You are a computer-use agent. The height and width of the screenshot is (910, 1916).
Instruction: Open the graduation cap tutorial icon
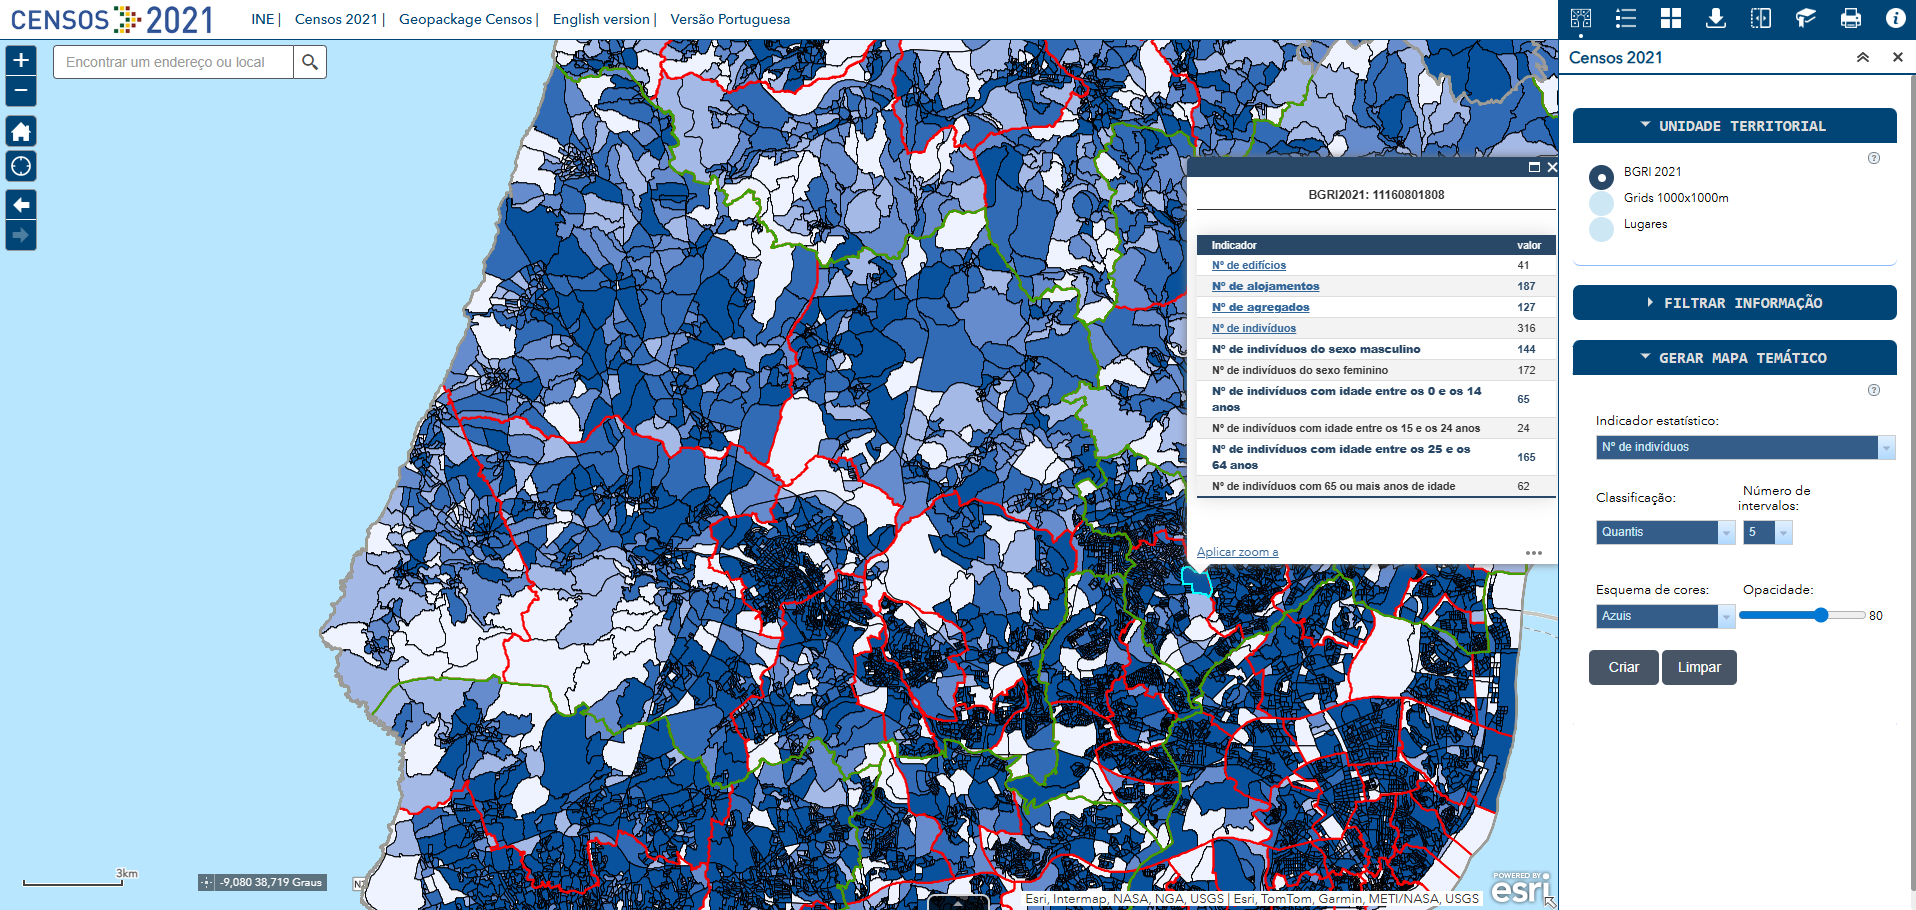[1806, 18]
